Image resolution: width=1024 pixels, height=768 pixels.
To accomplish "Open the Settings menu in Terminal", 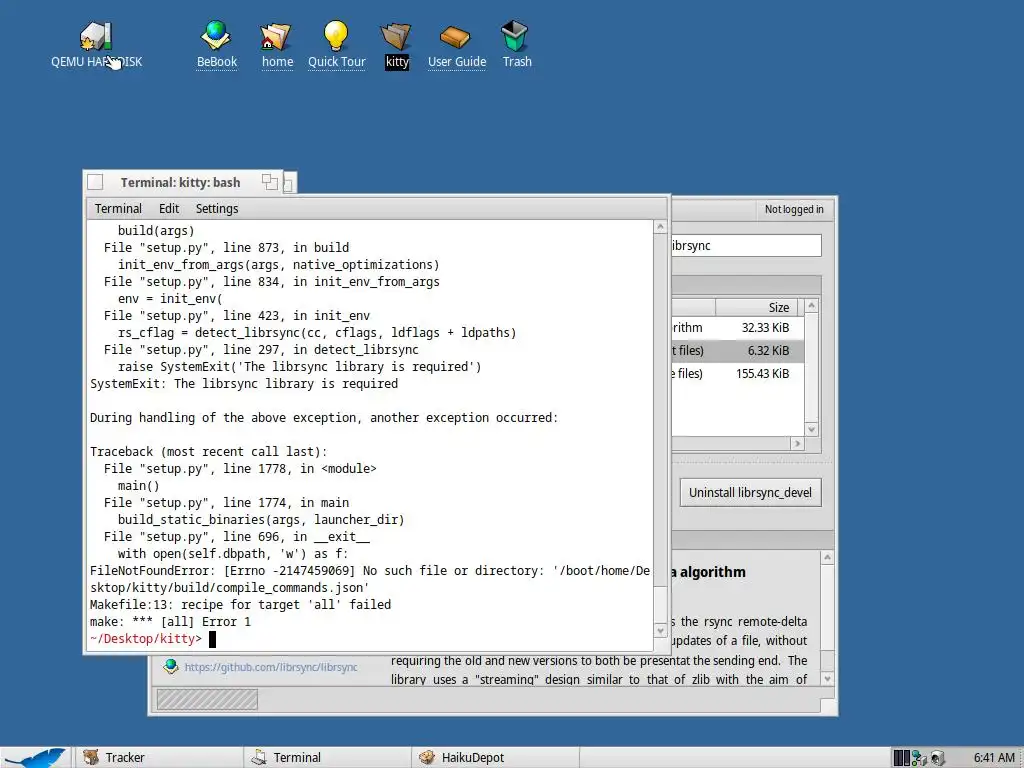I will pos(217,208).
